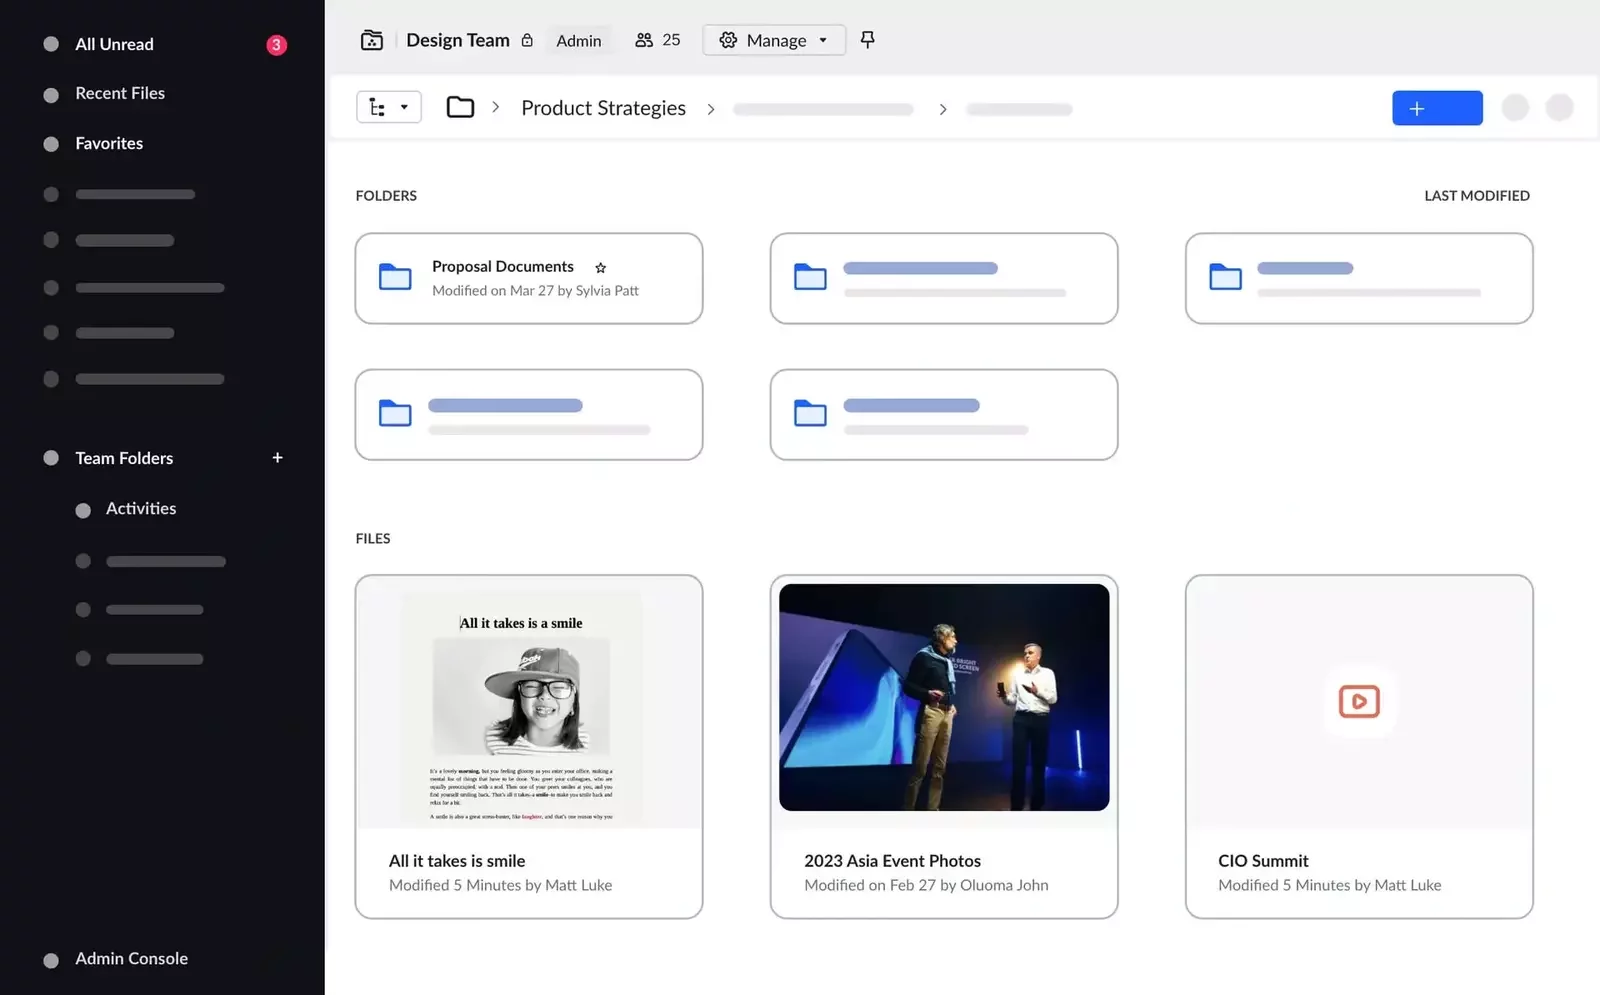The height and width of the screenshot is (995, 1600).
Task: Click the All it takes is smile title
Action: [x=457, y=861]
